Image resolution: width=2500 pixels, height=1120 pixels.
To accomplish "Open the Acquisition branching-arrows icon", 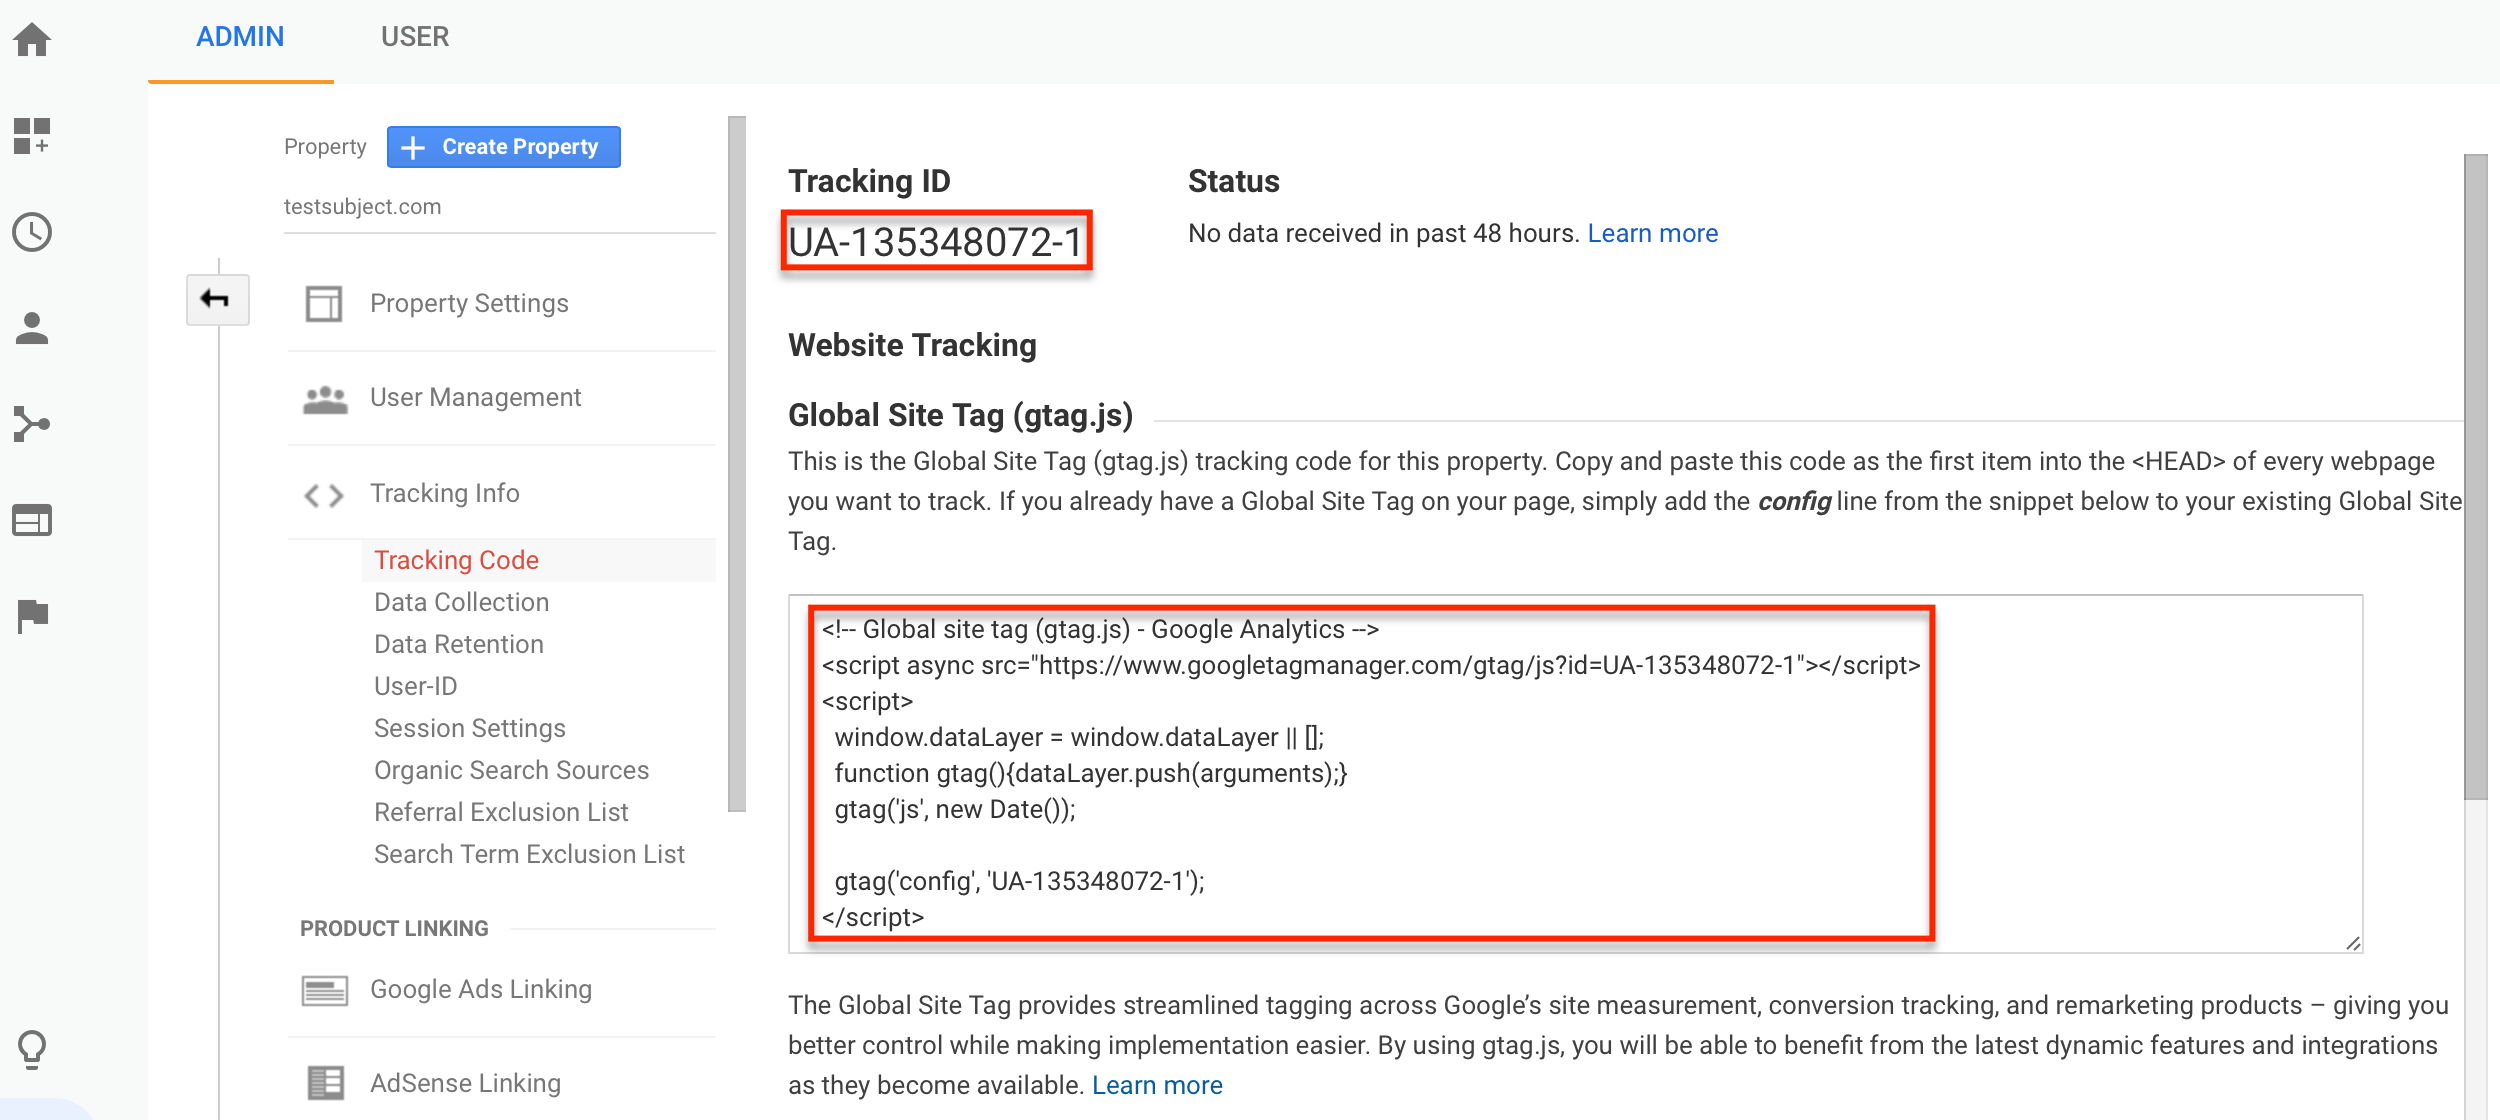I will pos(32,424).
